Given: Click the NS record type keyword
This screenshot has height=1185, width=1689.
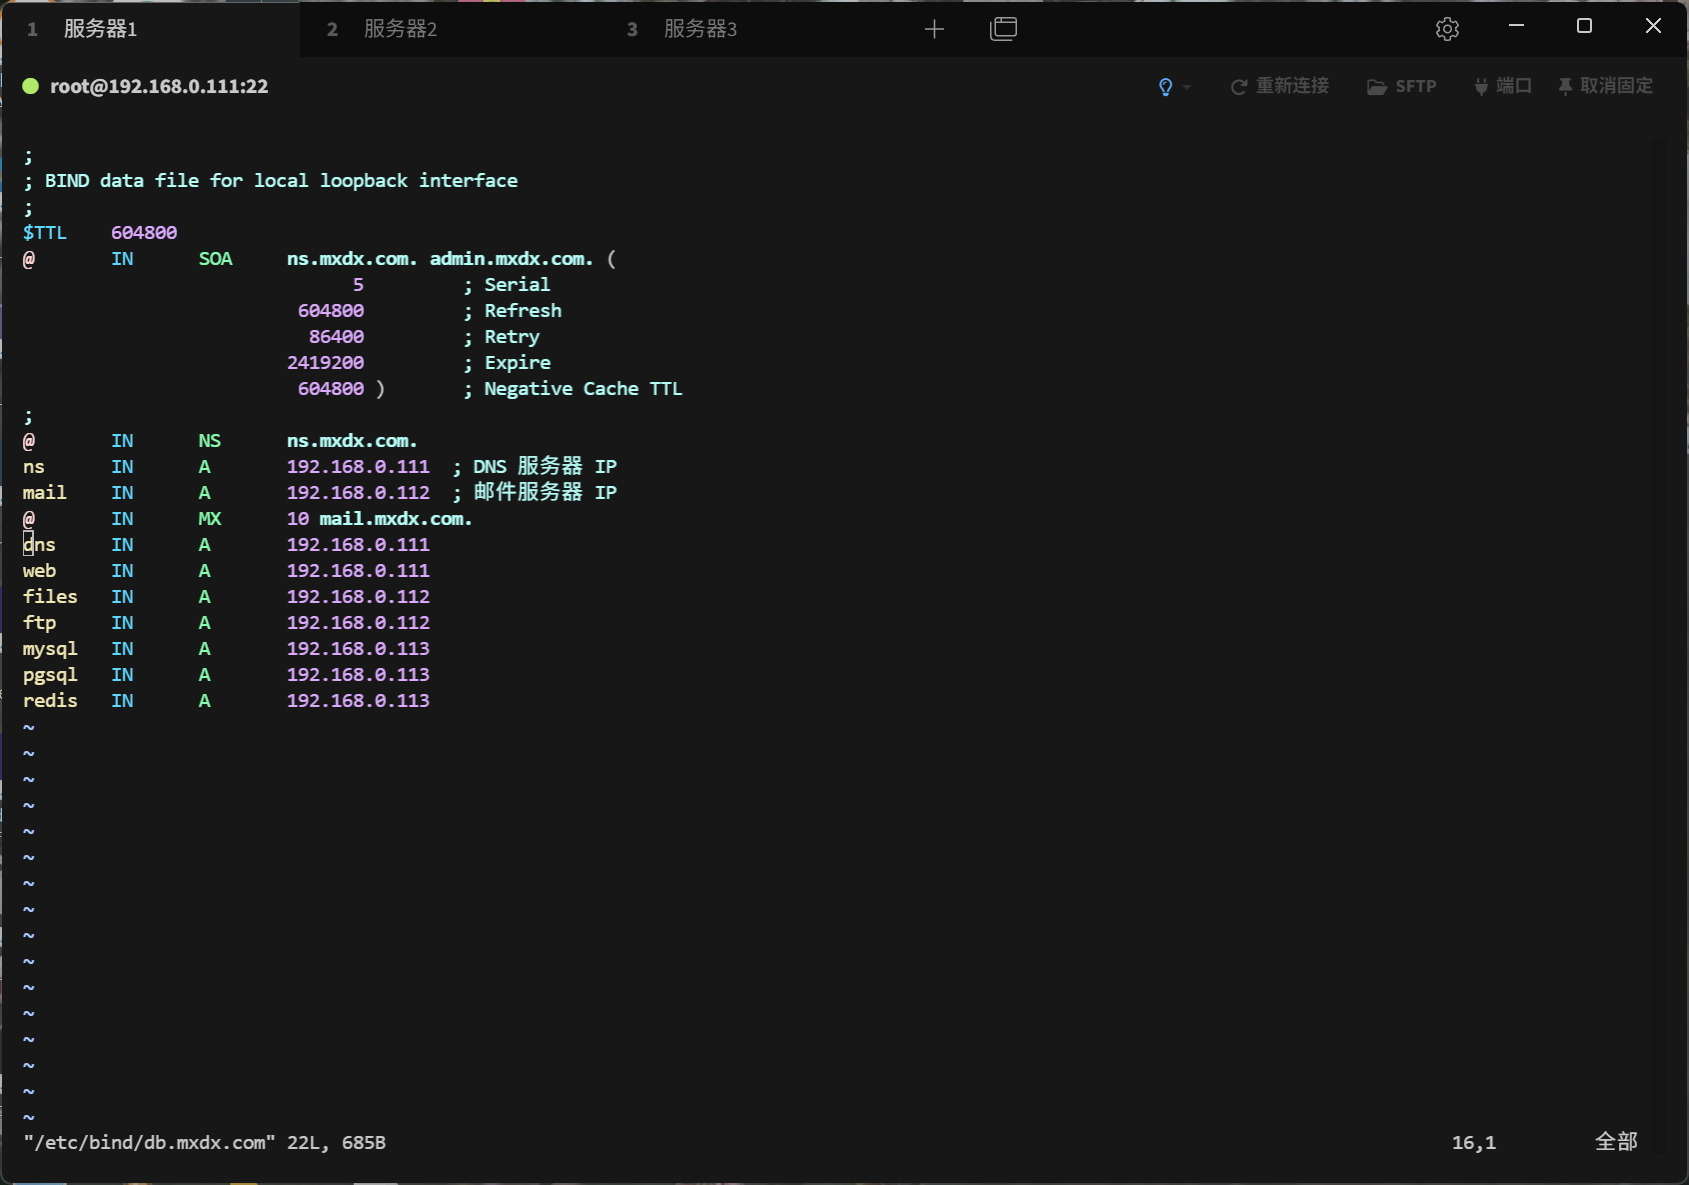Looking at the screenshot, I should [x=209, y=440].
